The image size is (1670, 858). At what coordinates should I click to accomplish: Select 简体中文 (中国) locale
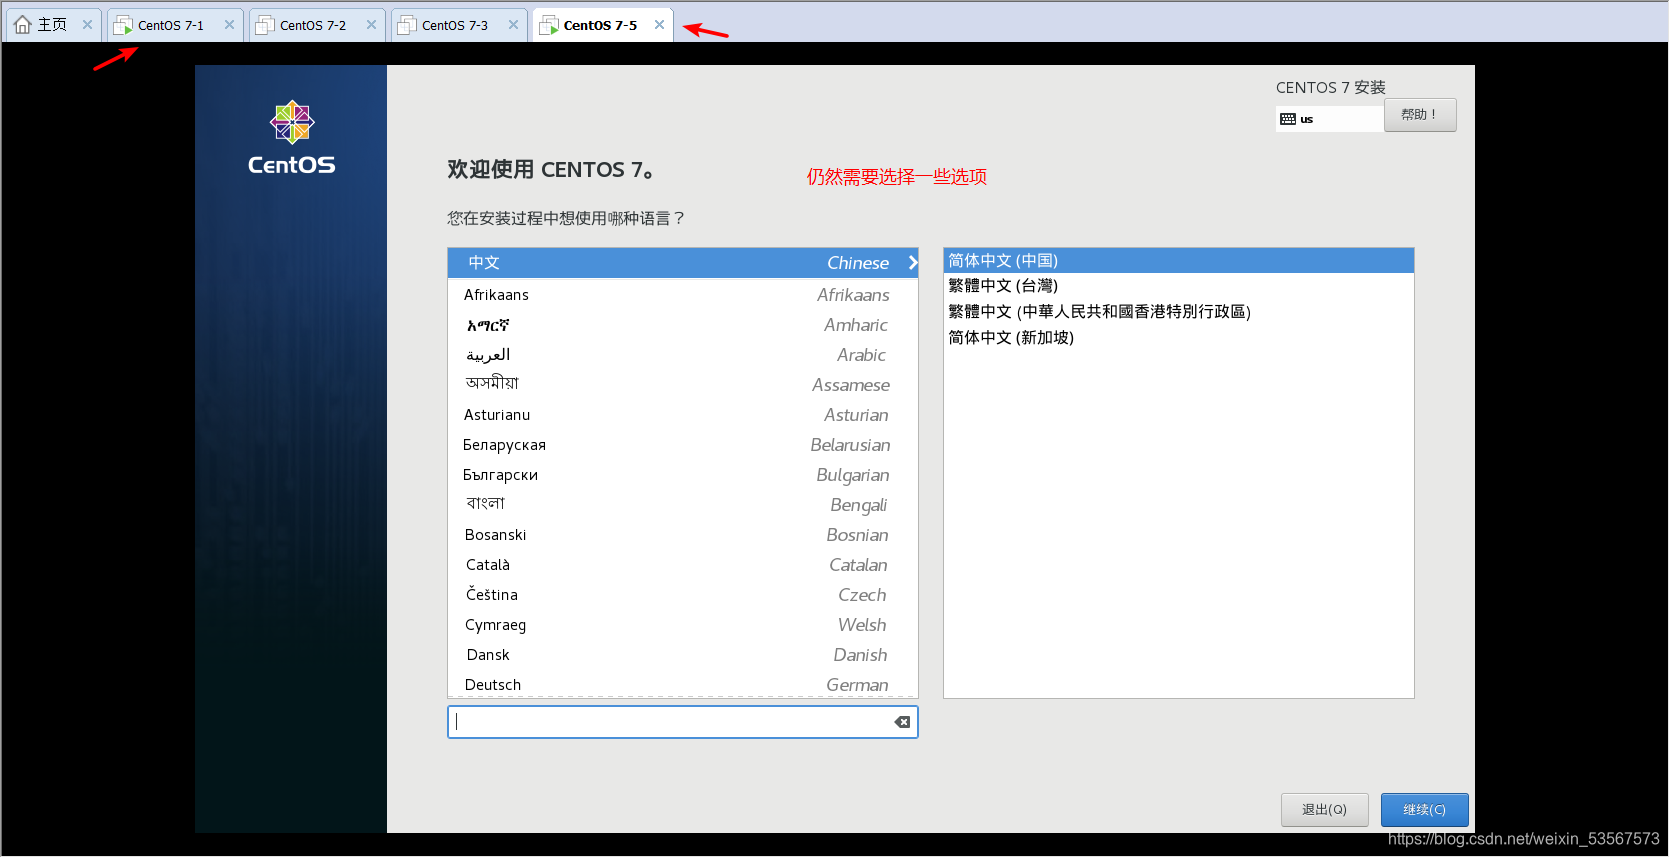tap(1179, 261)
